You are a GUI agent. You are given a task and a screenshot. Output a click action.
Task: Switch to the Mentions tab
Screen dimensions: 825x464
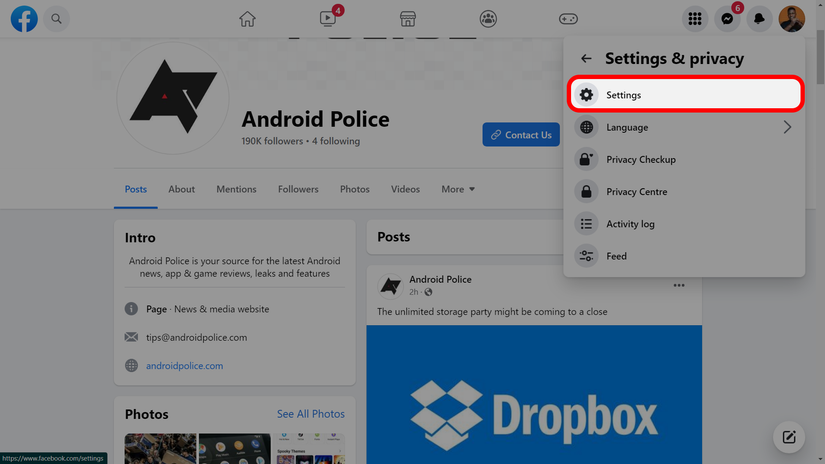click(x=236, y=189)
